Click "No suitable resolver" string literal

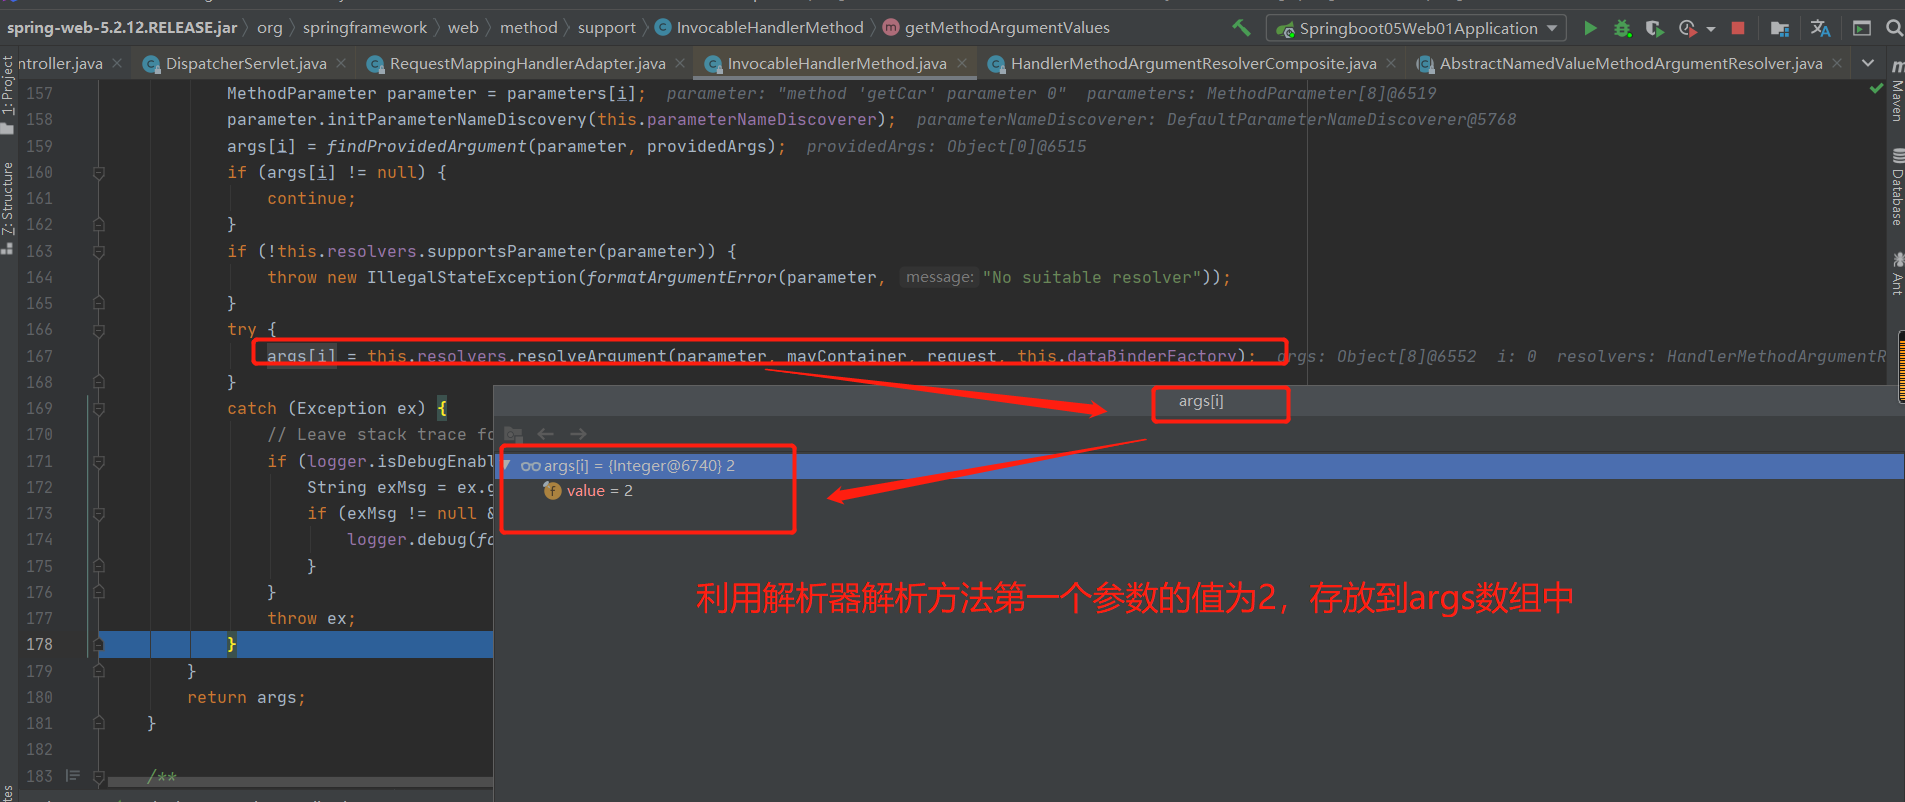coord(1091,278)
